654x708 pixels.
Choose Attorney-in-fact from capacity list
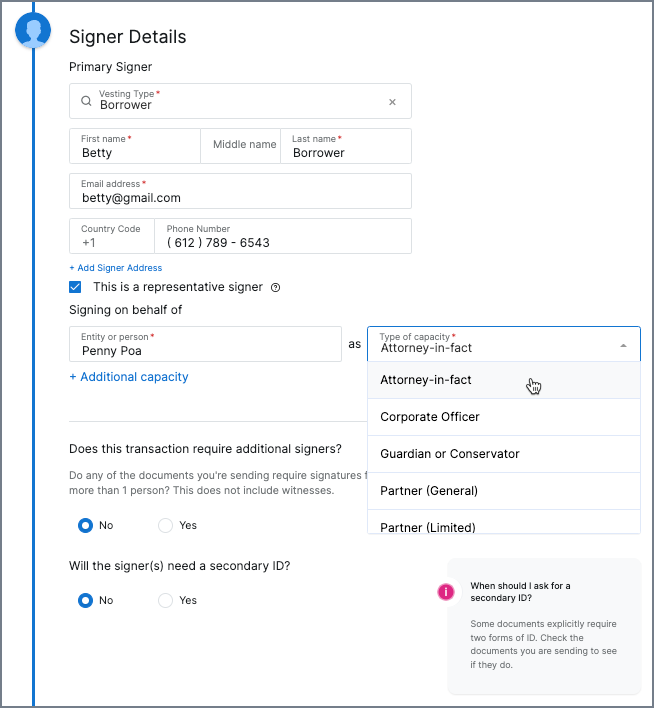(x=504, y=380)
